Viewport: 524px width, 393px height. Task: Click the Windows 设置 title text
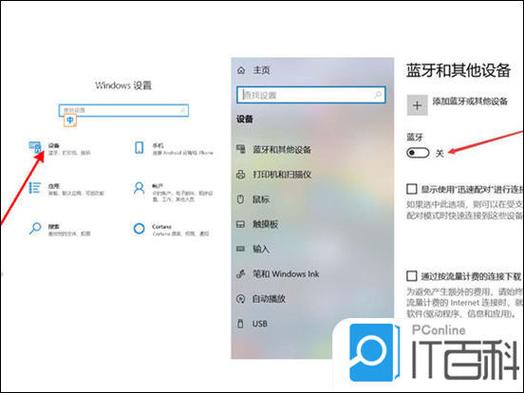[123, 86]
